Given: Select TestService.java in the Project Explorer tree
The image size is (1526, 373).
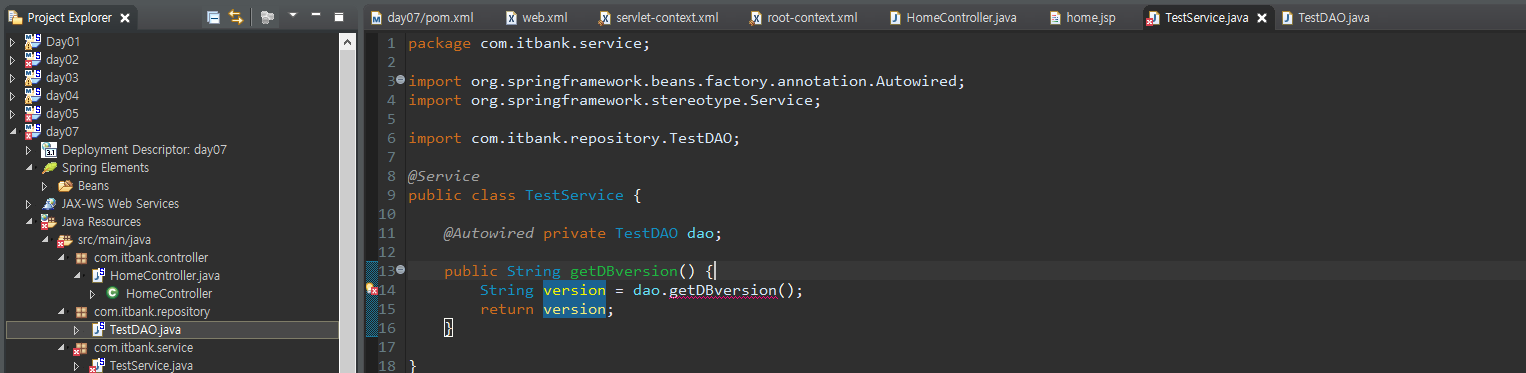Looking at the screenshot, I should point(151,366).
